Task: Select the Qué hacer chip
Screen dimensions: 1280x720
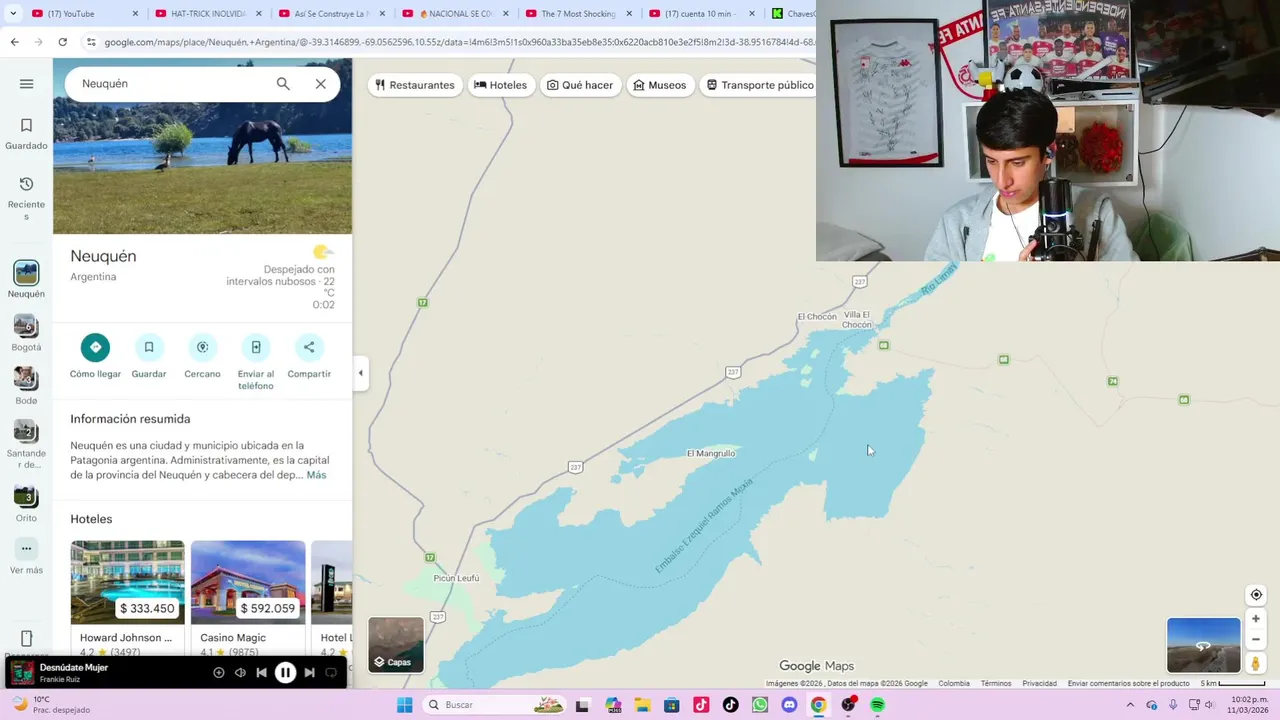Action: (x=580, y=85)
